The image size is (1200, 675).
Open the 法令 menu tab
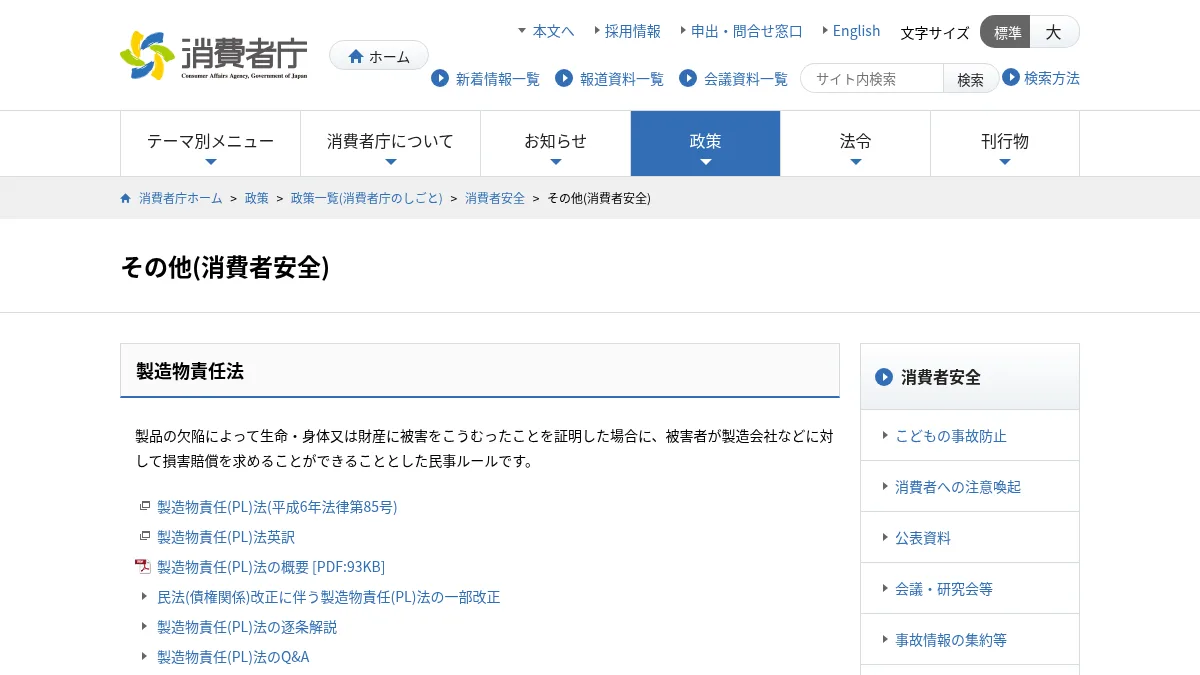click(x=855, y=144)
